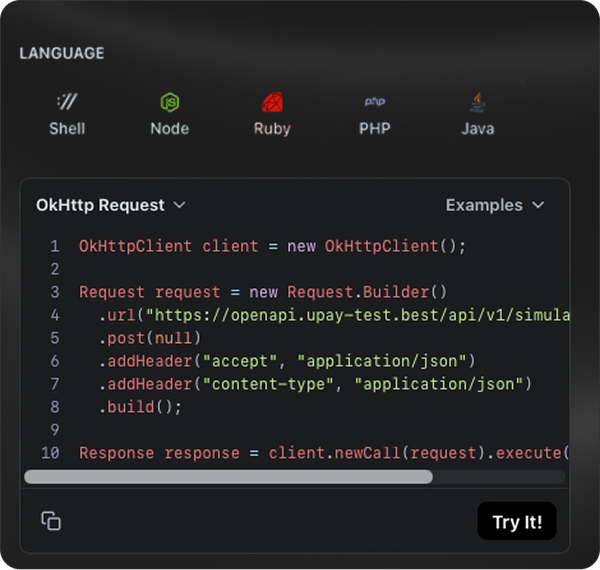Image resolution: width=600 pixels, height=570 pixels.
Task: Expand the Examples dropdown
Action: pos(495,205)
